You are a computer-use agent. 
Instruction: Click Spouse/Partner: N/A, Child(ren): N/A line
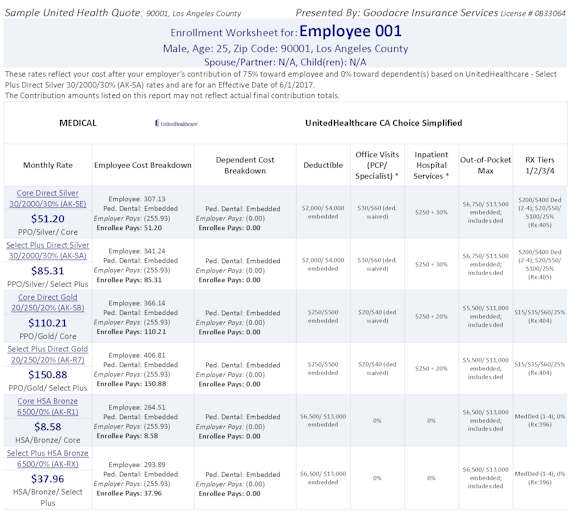click(x=285, y=62)
